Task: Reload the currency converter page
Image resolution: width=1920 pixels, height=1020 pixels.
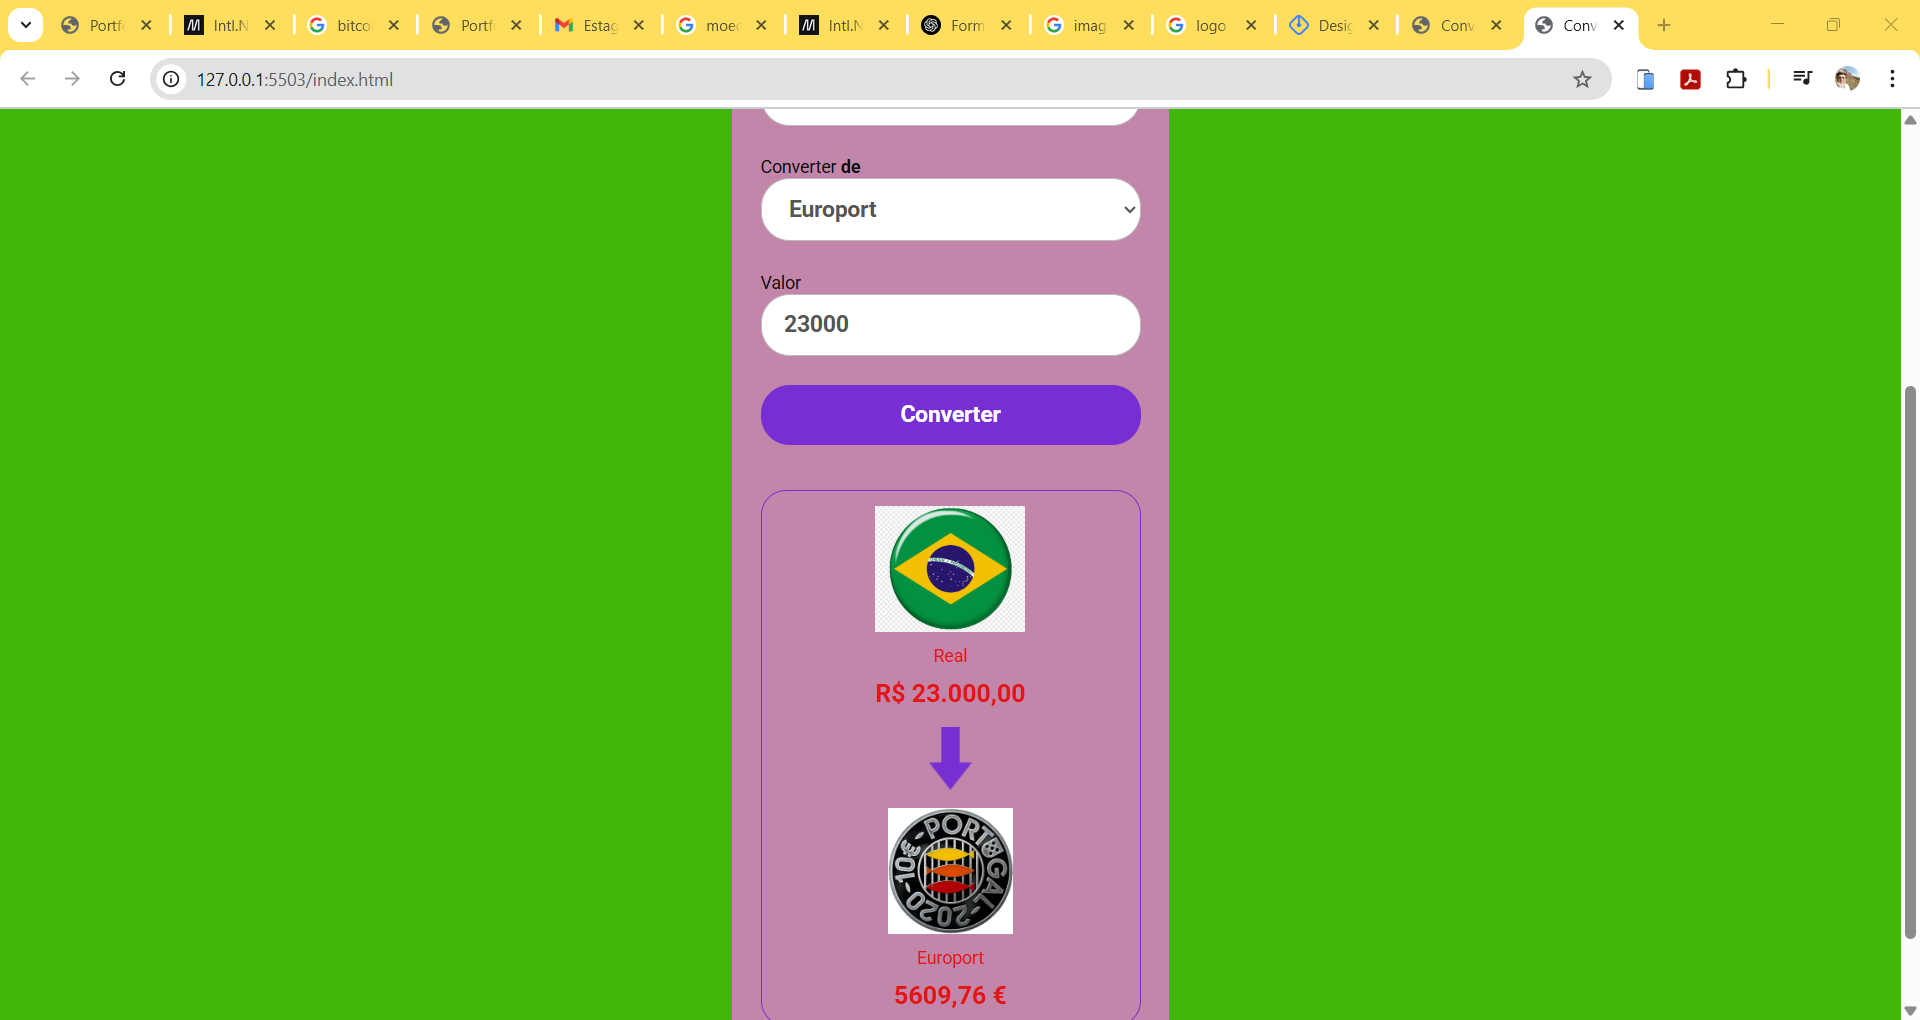Action: [x=117, y=79]
